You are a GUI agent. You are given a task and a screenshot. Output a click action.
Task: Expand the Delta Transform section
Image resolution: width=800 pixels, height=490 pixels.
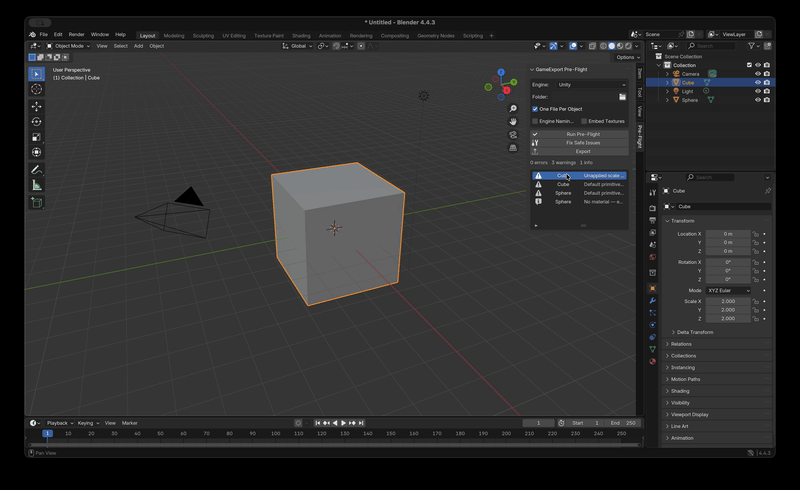click(693, 332)
